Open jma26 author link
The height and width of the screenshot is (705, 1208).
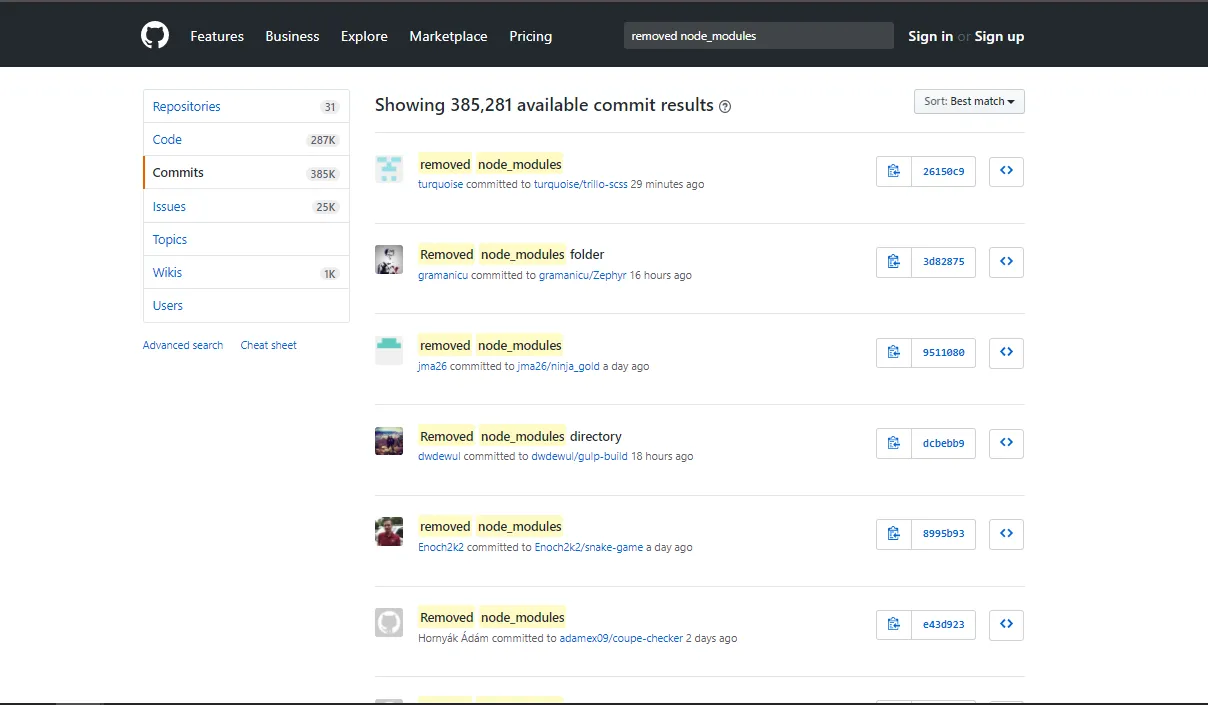coord(432,366)
